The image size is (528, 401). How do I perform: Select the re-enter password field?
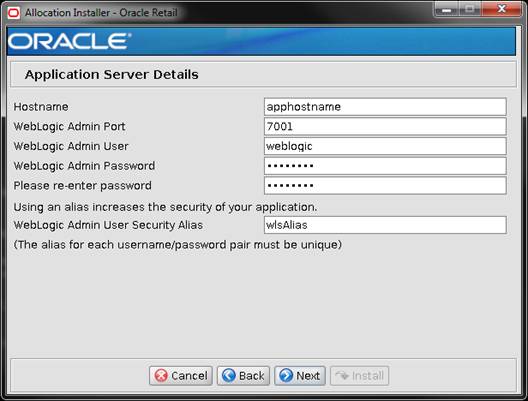coord(385,186)
